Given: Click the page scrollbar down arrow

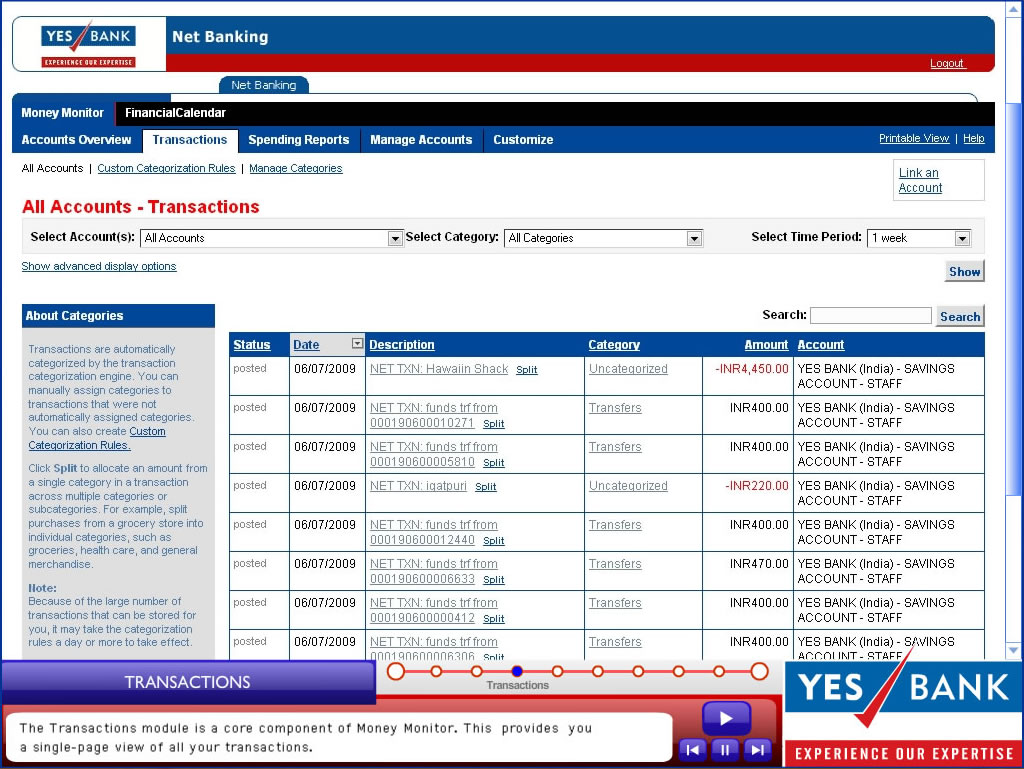Looking at the screenshot, I should tap(1014, 650).
